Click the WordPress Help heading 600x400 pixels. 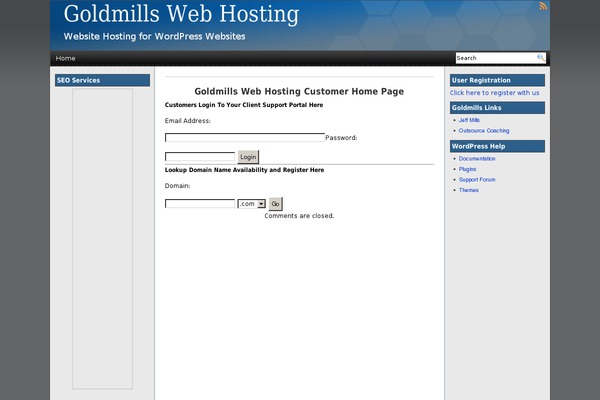497,146
